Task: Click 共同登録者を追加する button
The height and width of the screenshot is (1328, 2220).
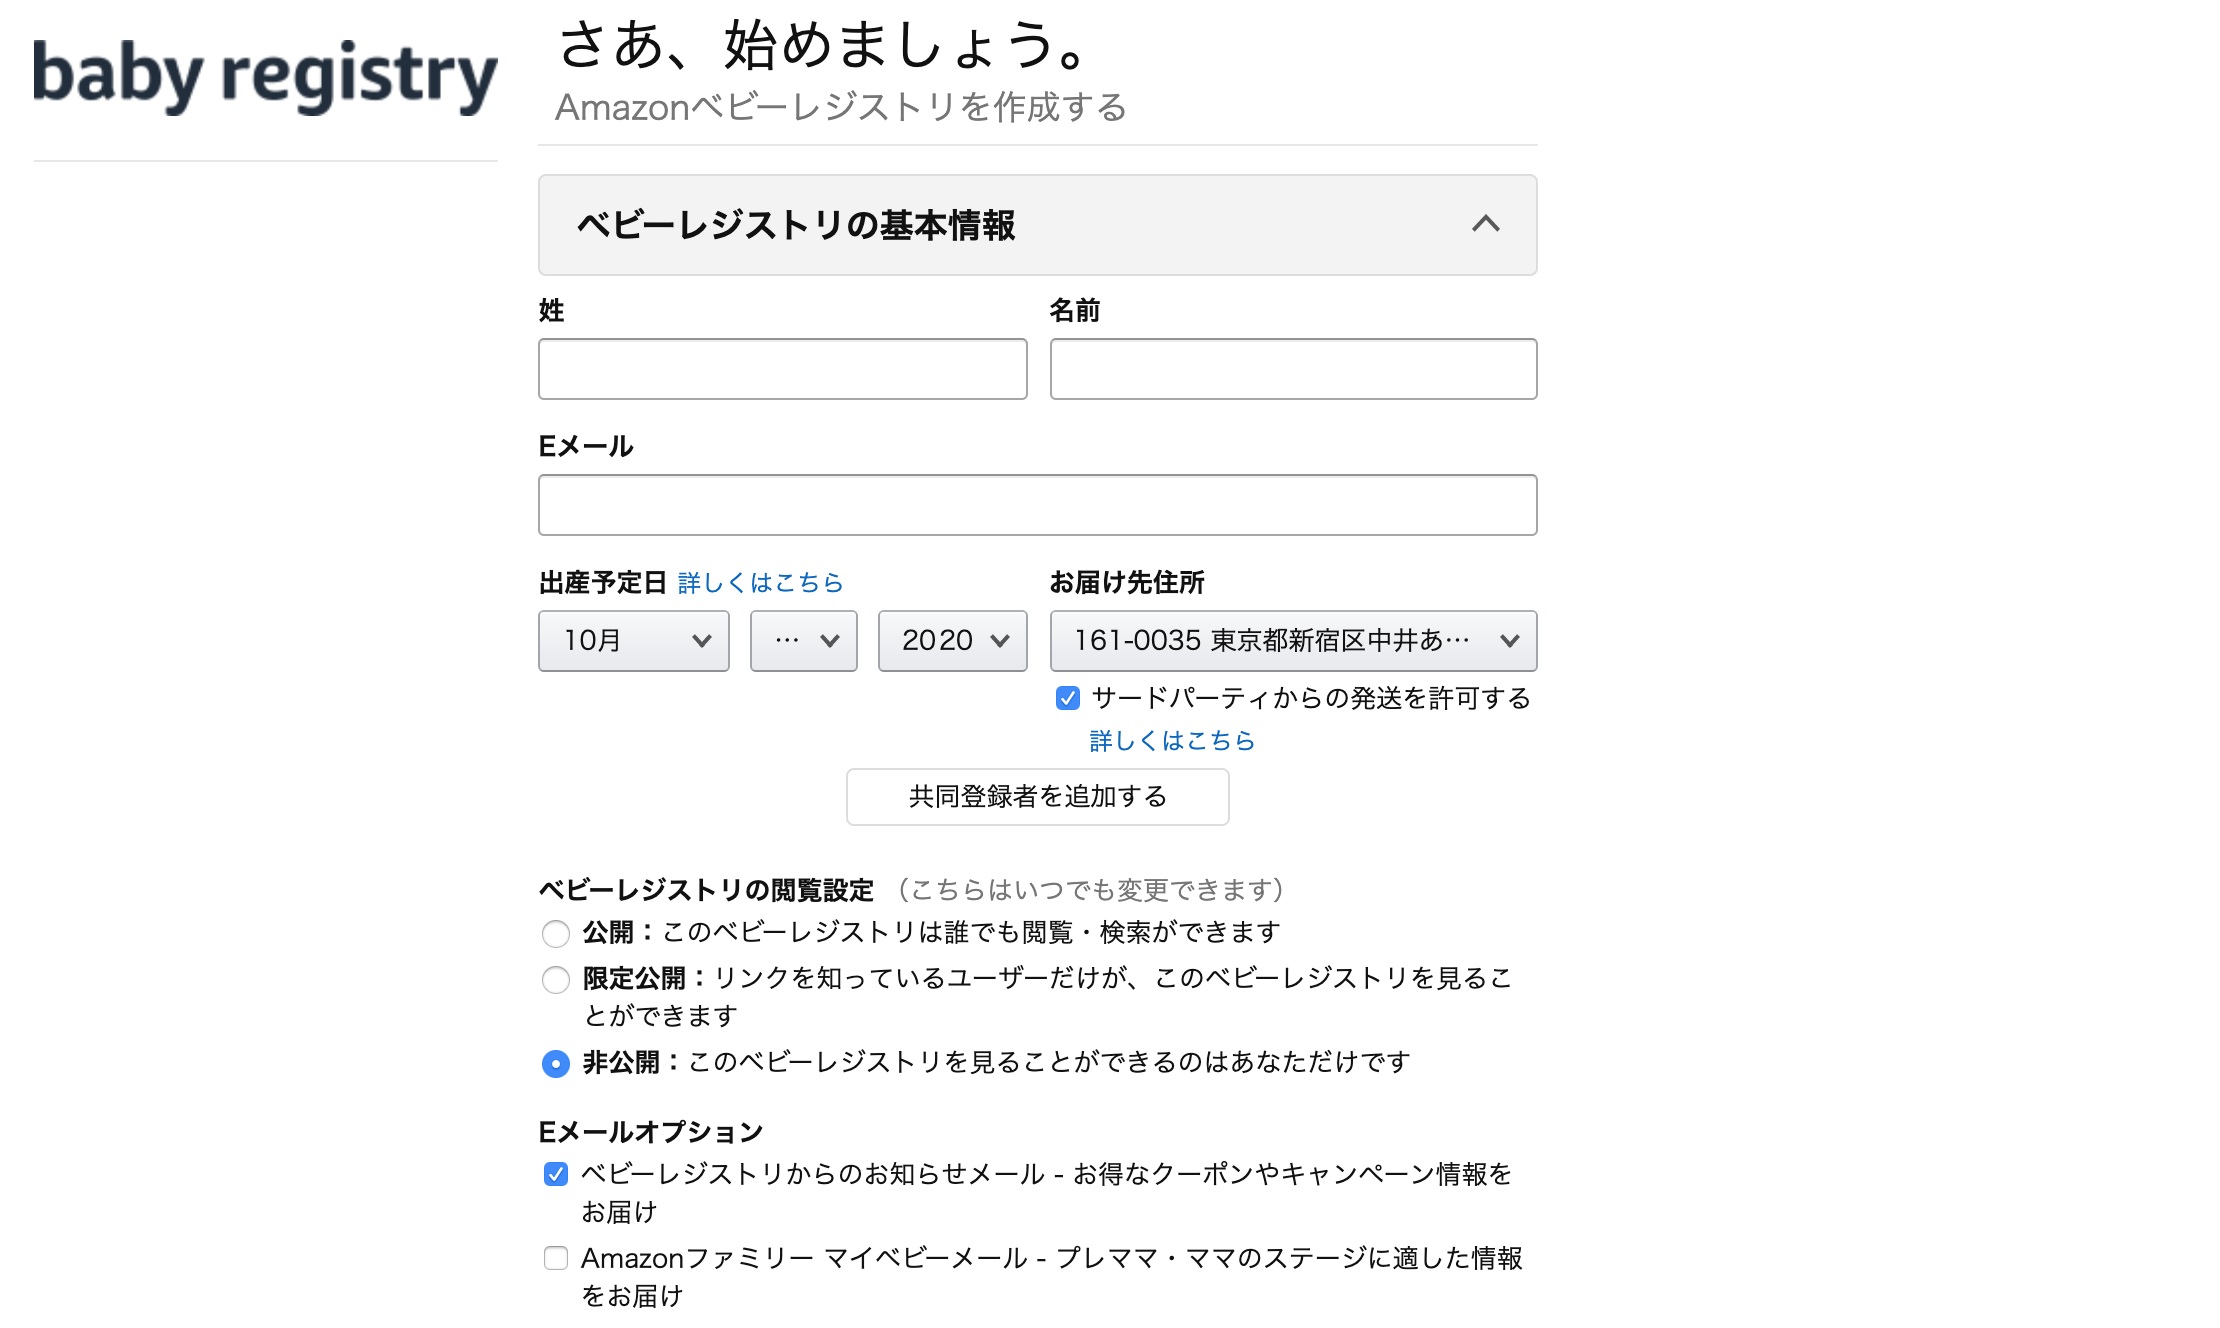Action: [1038, 797]
